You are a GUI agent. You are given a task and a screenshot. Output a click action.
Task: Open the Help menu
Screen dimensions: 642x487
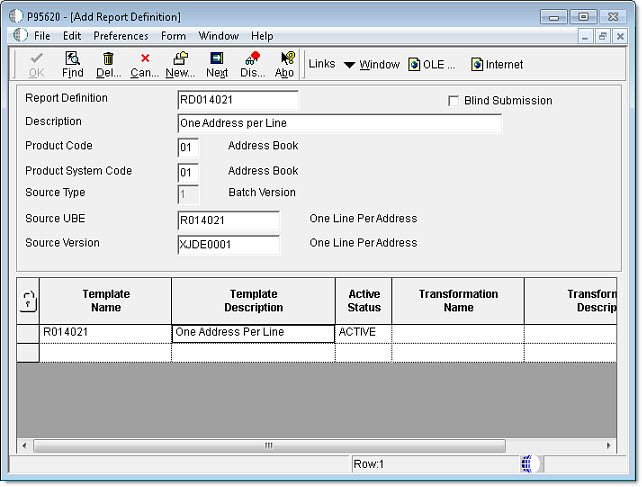pyautogui.click(x=262, y=36)
